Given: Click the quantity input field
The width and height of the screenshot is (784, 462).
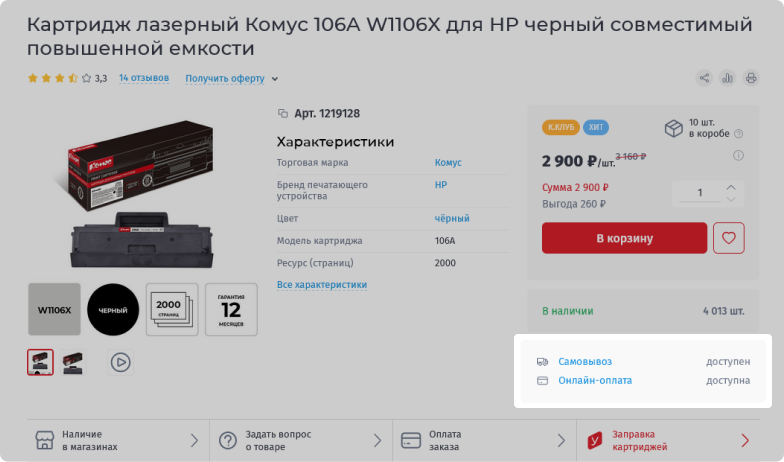Looking at the screenshot, I should click(700, 192).
